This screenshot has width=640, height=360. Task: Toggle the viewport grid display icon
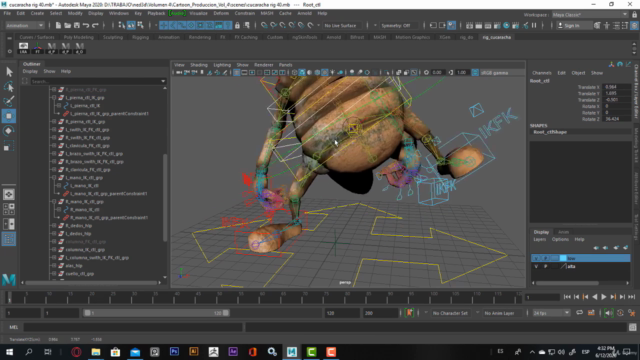point(236,73)
